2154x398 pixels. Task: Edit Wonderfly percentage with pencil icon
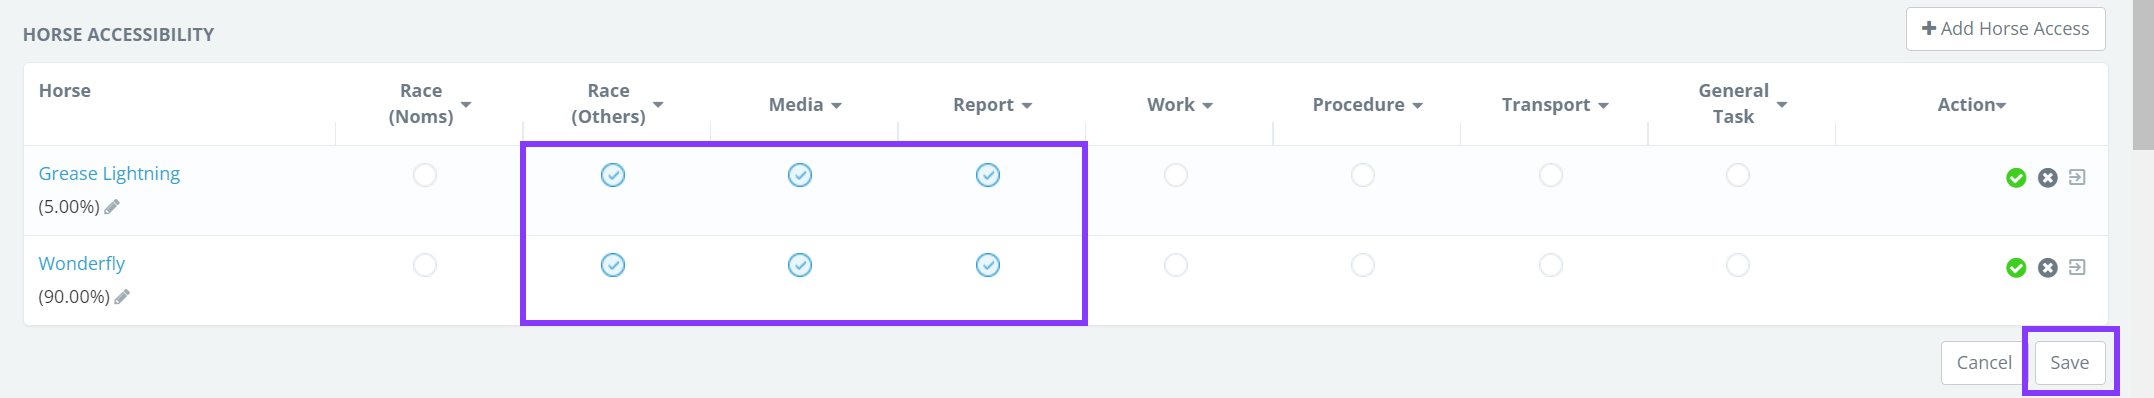click(122, 297)
